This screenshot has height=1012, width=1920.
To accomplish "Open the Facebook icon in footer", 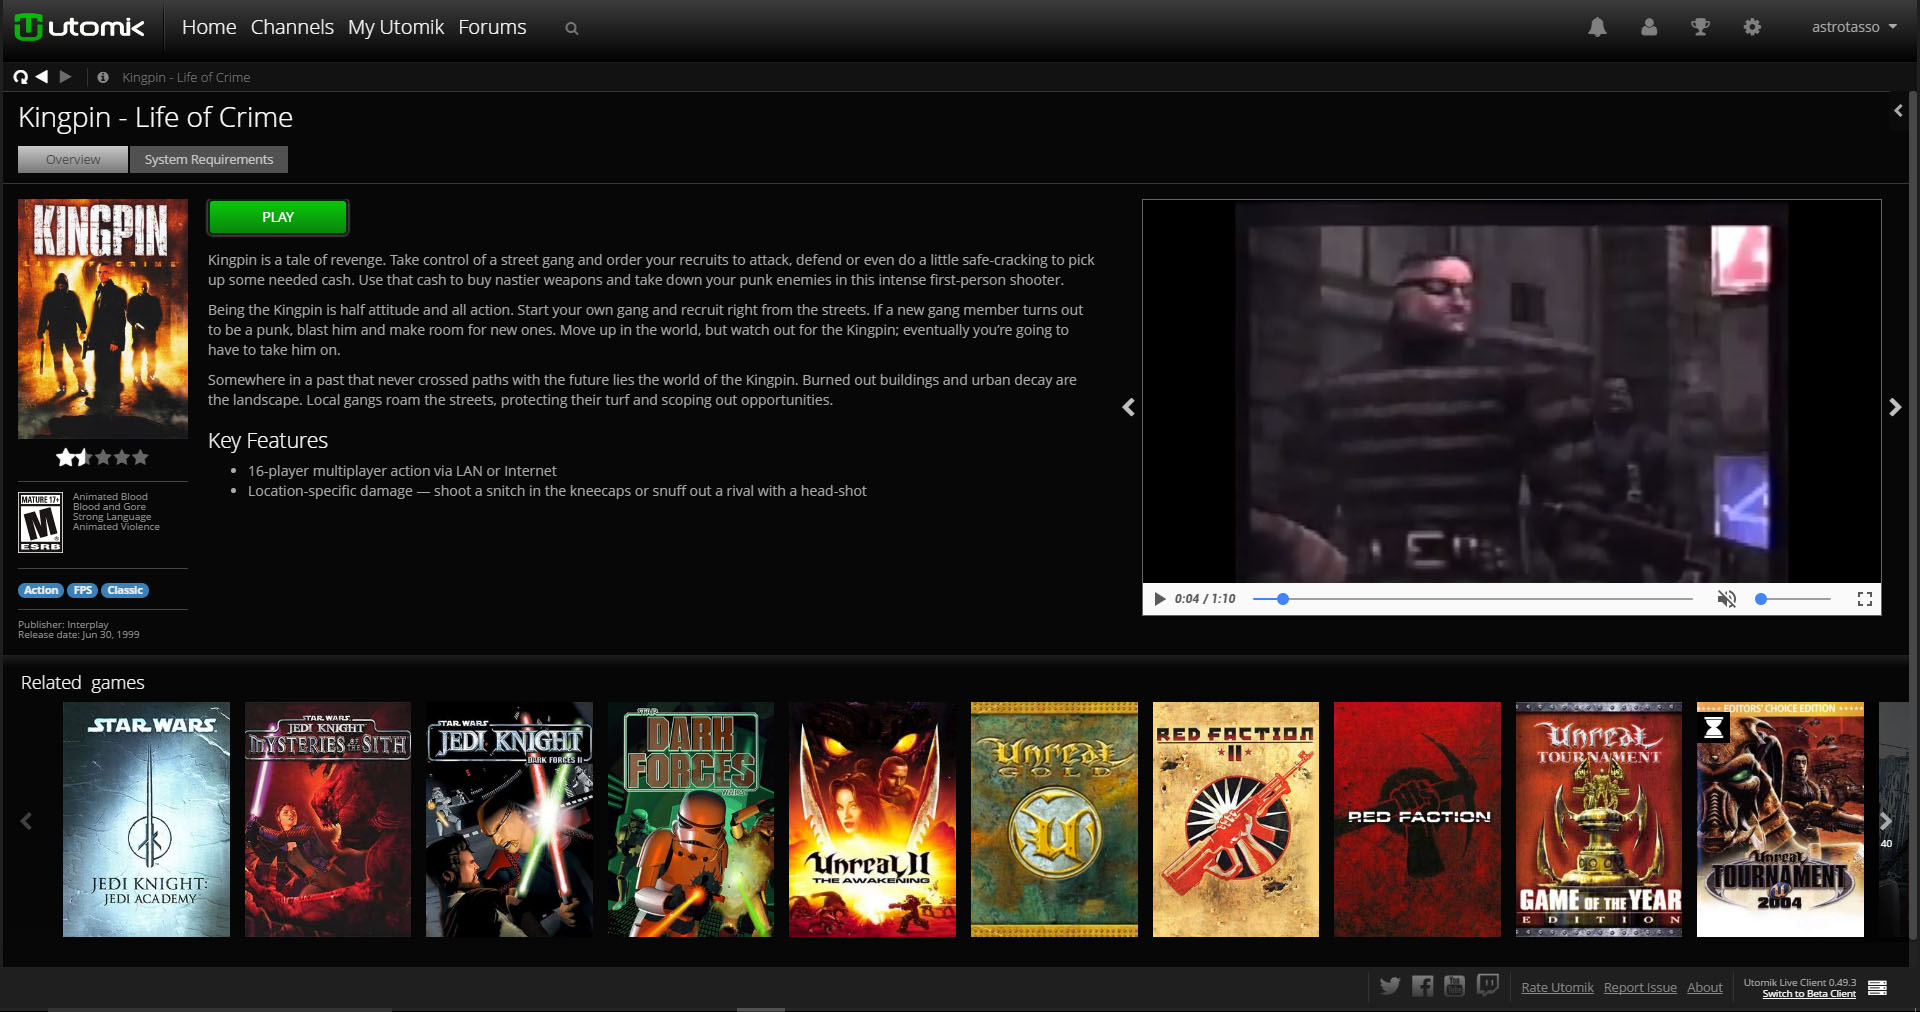I will 1422,986.
